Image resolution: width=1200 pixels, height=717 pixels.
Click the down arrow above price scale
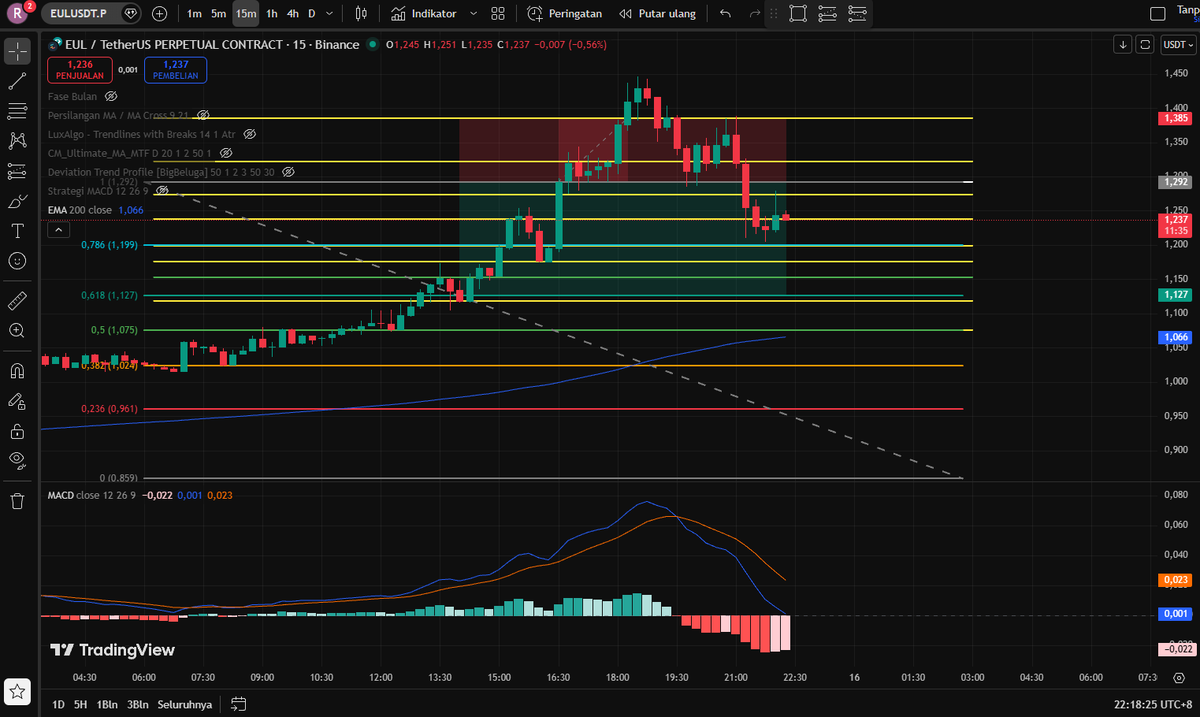(1123, 44)
